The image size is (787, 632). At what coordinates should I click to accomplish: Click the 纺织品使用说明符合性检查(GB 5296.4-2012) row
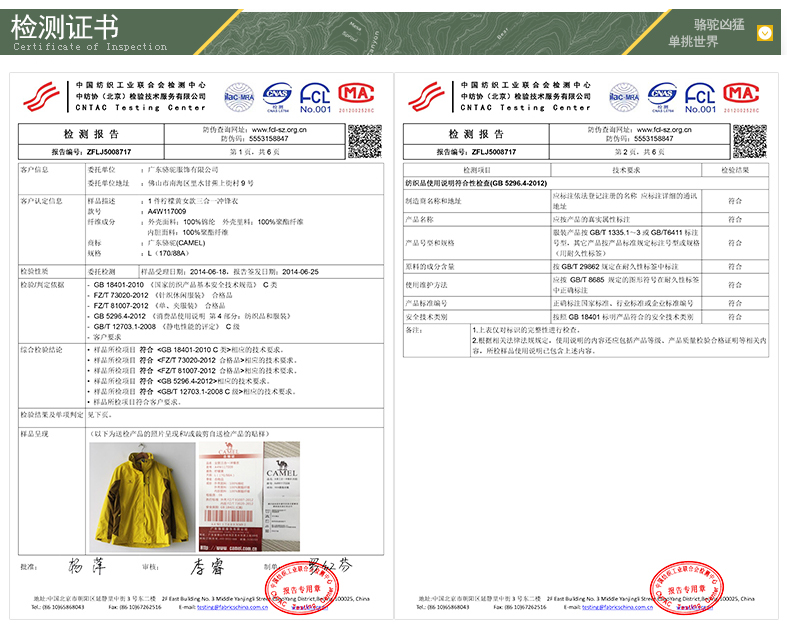586,183
